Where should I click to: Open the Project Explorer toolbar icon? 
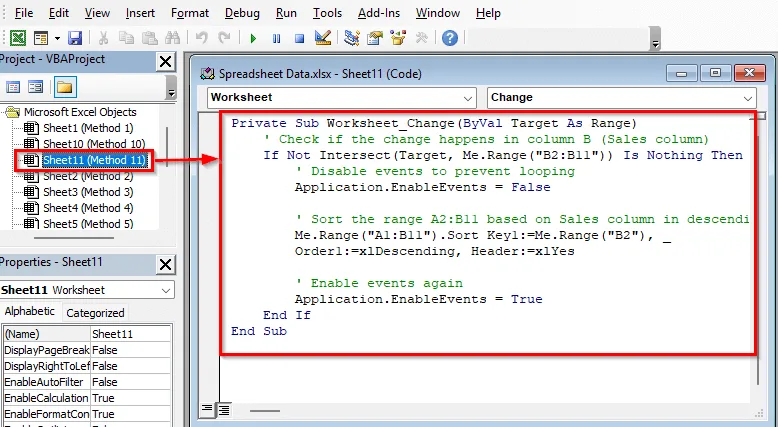tap(352, 38)
